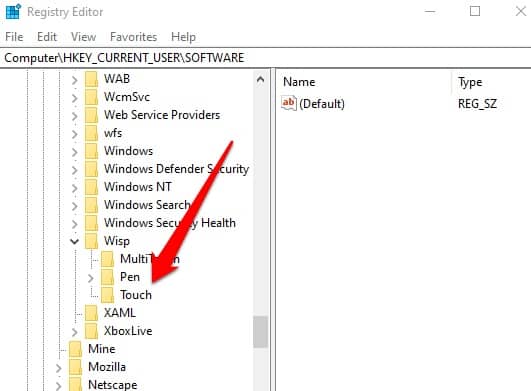Select the XboxLive key label
This screenshot has width=531, height=391.
click(x=128, y=331)
